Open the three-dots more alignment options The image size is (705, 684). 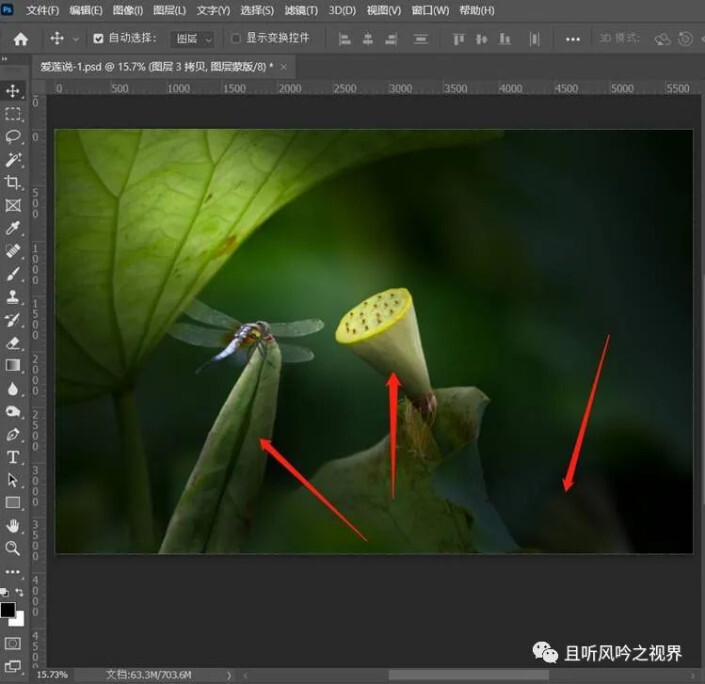point(572,39)
